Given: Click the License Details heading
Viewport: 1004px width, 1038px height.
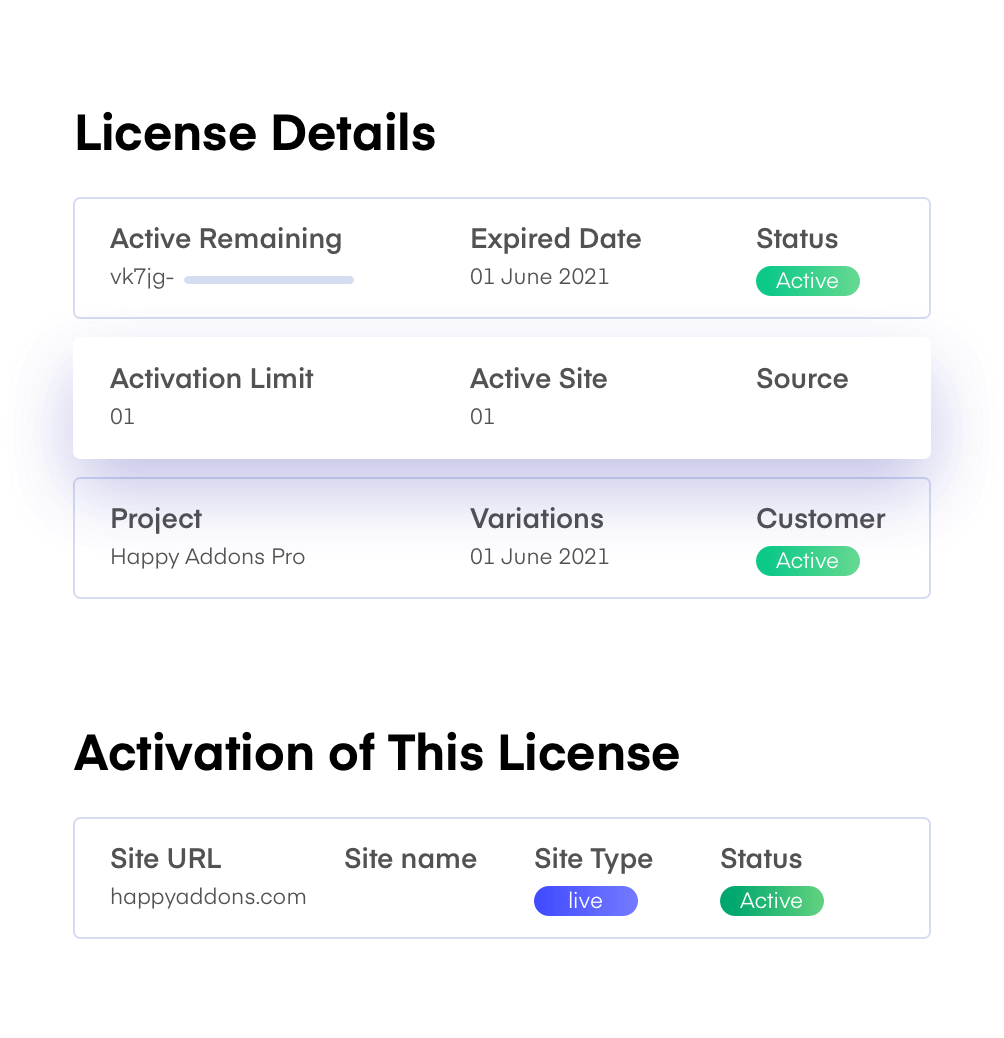Looking at the screenshot, I should pos(255,133).
